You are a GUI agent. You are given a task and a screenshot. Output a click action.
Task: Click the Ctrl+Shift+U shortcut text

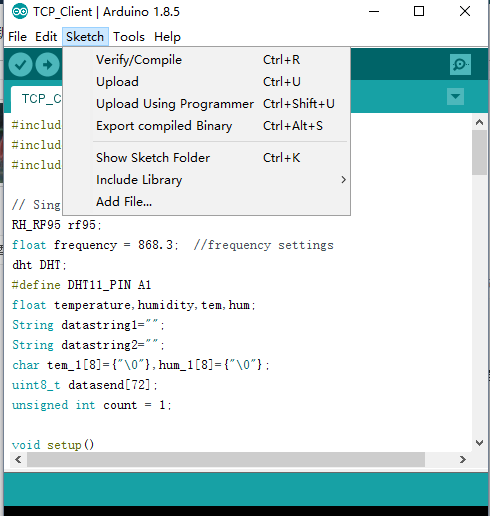point(299,104)
